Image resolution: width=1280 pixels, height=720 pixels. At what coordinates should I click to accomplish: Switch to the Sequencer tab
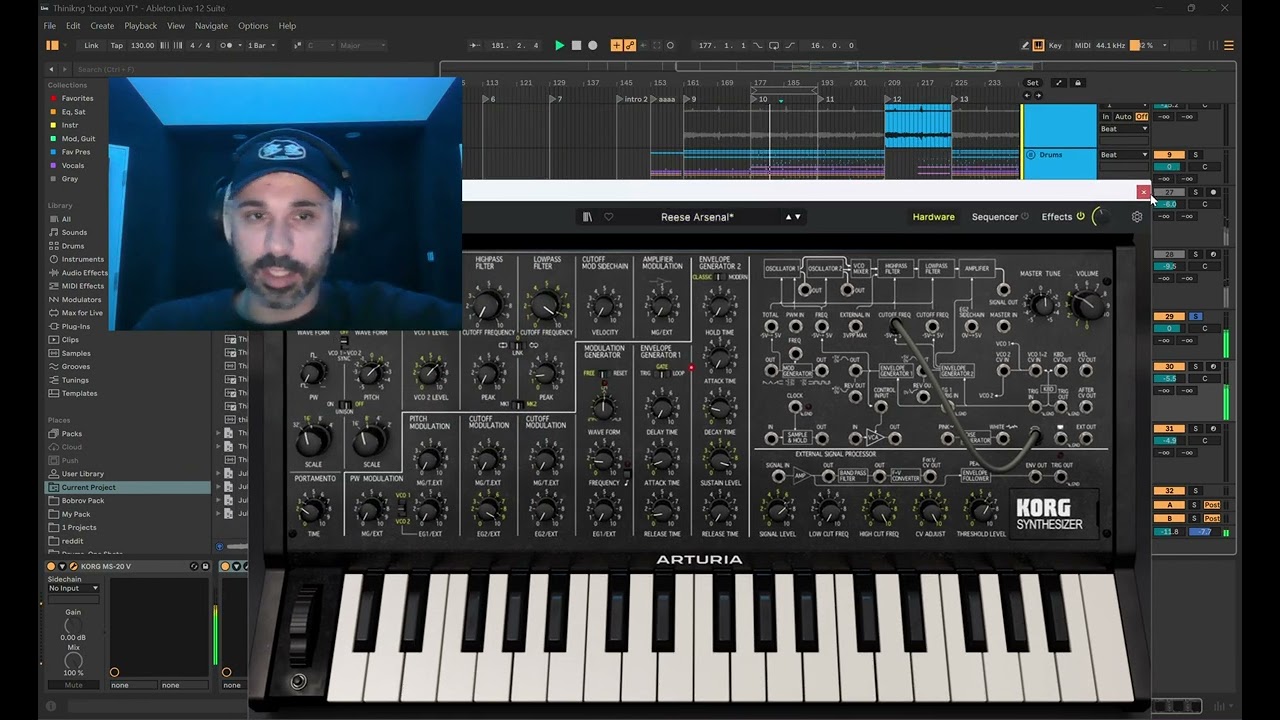click(995, 217)
